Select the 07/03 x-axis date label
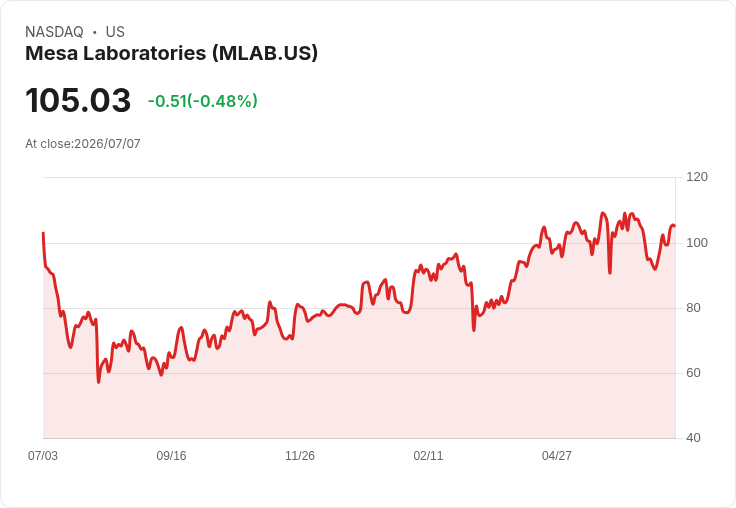 click(43, 456)
